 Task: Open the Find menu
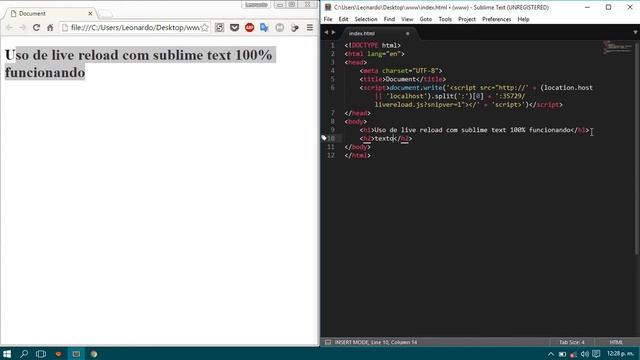[389, 19]
